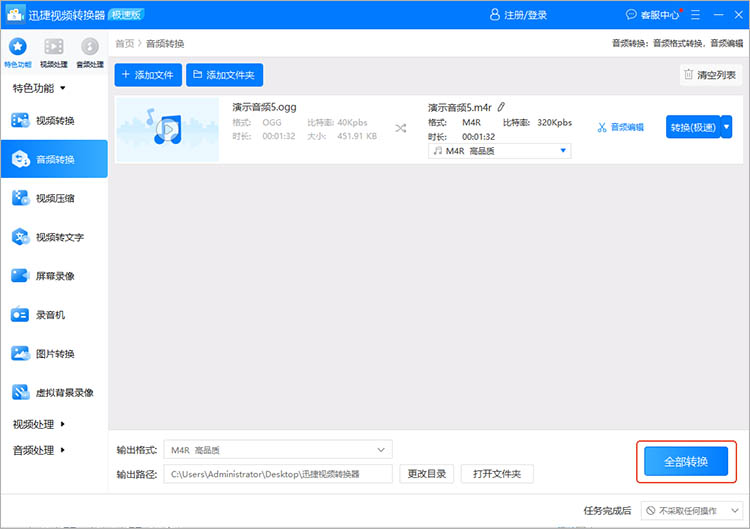
Task: Click the output filename 演示音频5.m4r
Action: click(460, 108)
